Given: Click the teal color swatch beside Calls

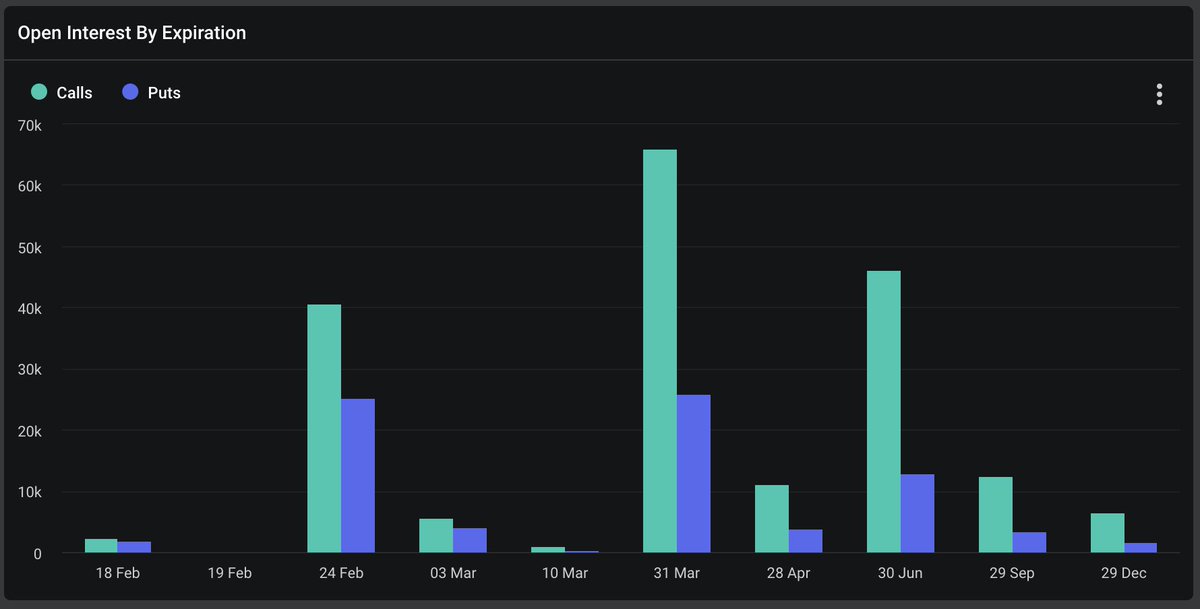Looking at the screenshot, I should [x=38, y=92].
